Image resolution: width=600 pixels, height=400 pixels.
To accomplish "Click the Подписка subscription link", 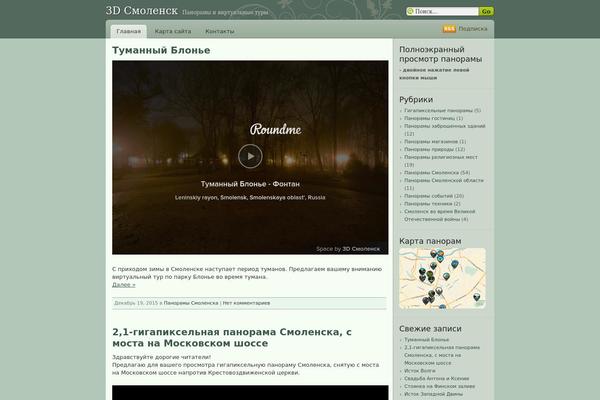I will coord(473,29).
